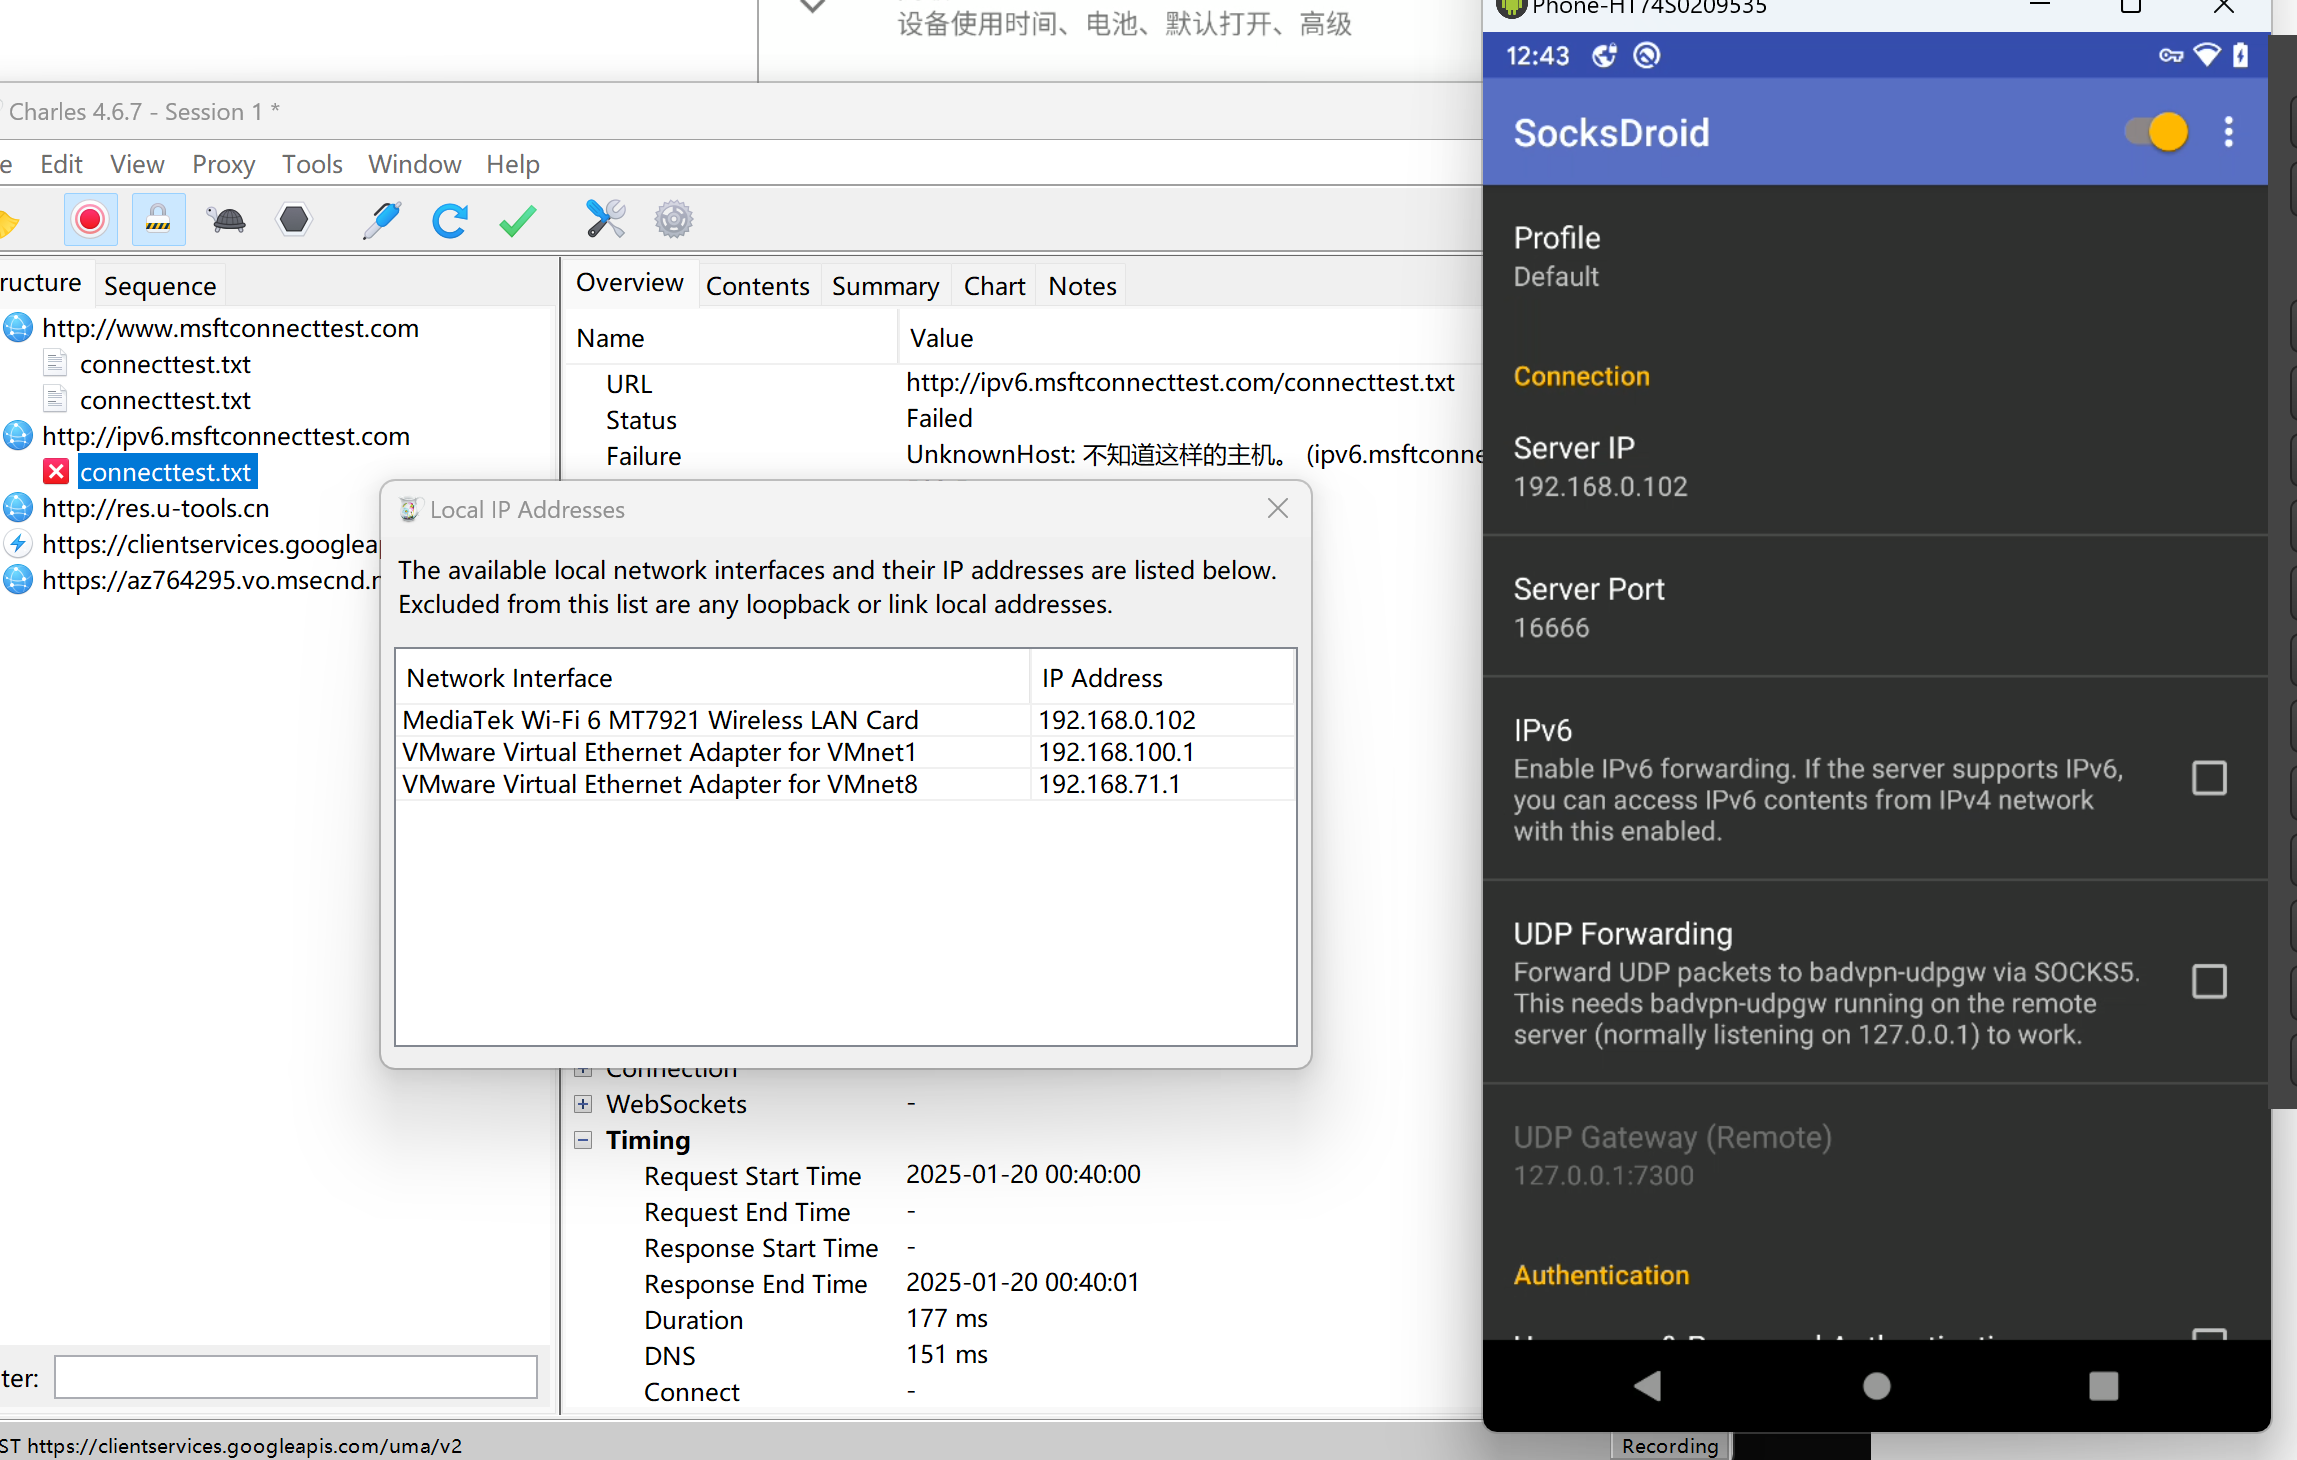Open SocksDroid three-dot overflow menu
The width and height of the screenshot is (2297, 1460).
pos(2228,132)
